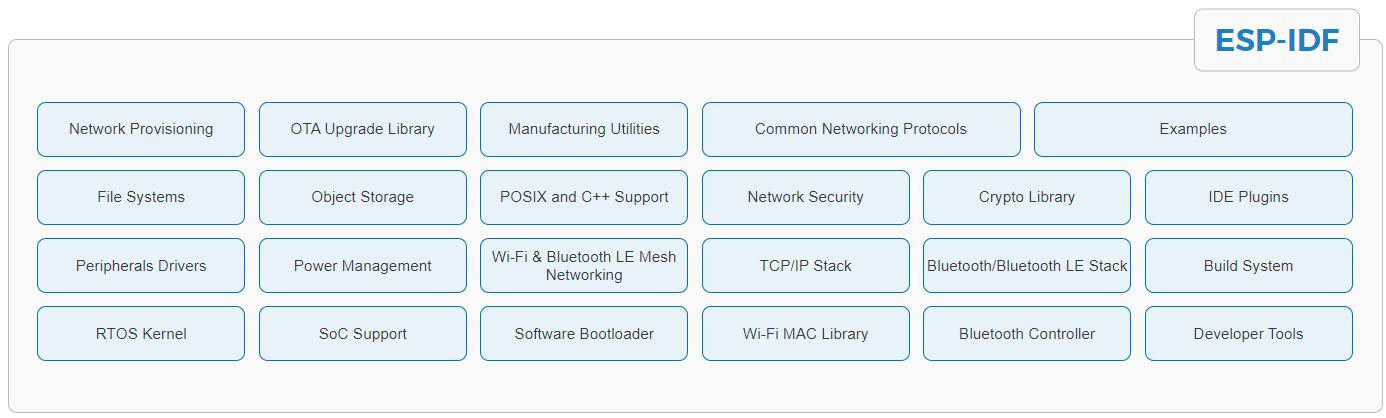Open the Examples block
1386x418 pixels.
point(1193,129)
